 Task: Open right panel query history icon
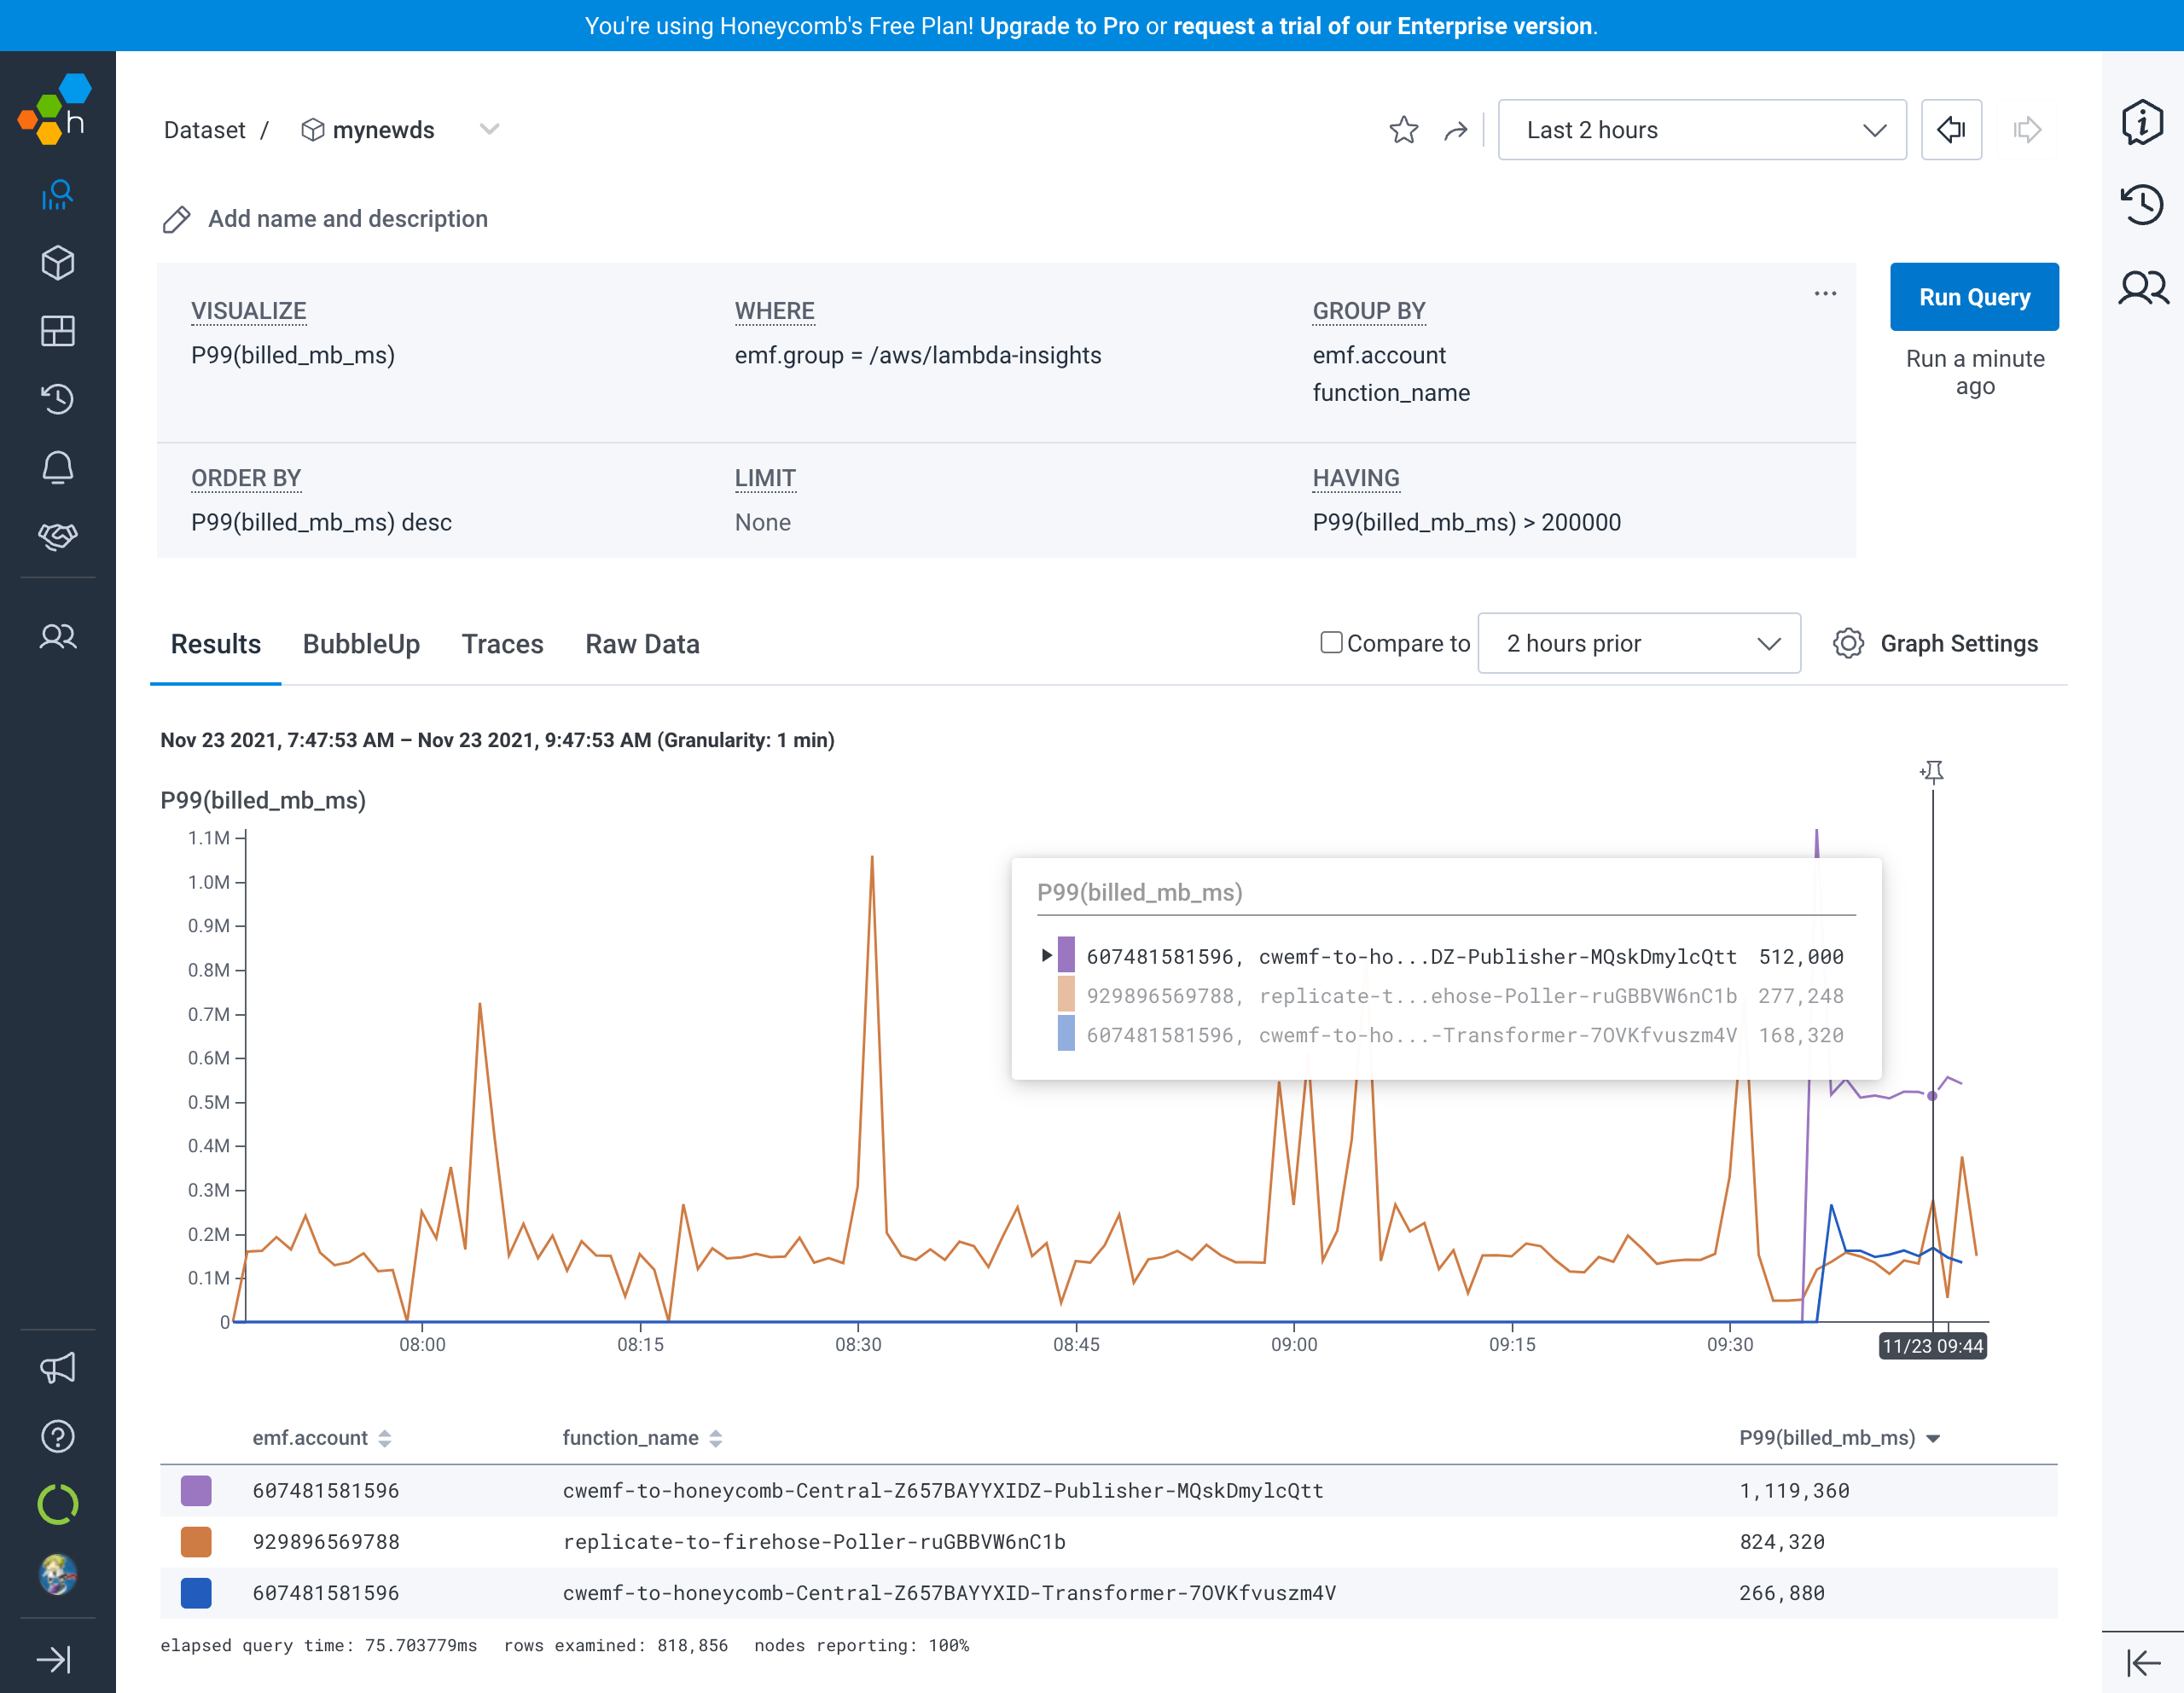pos(2142,205)
